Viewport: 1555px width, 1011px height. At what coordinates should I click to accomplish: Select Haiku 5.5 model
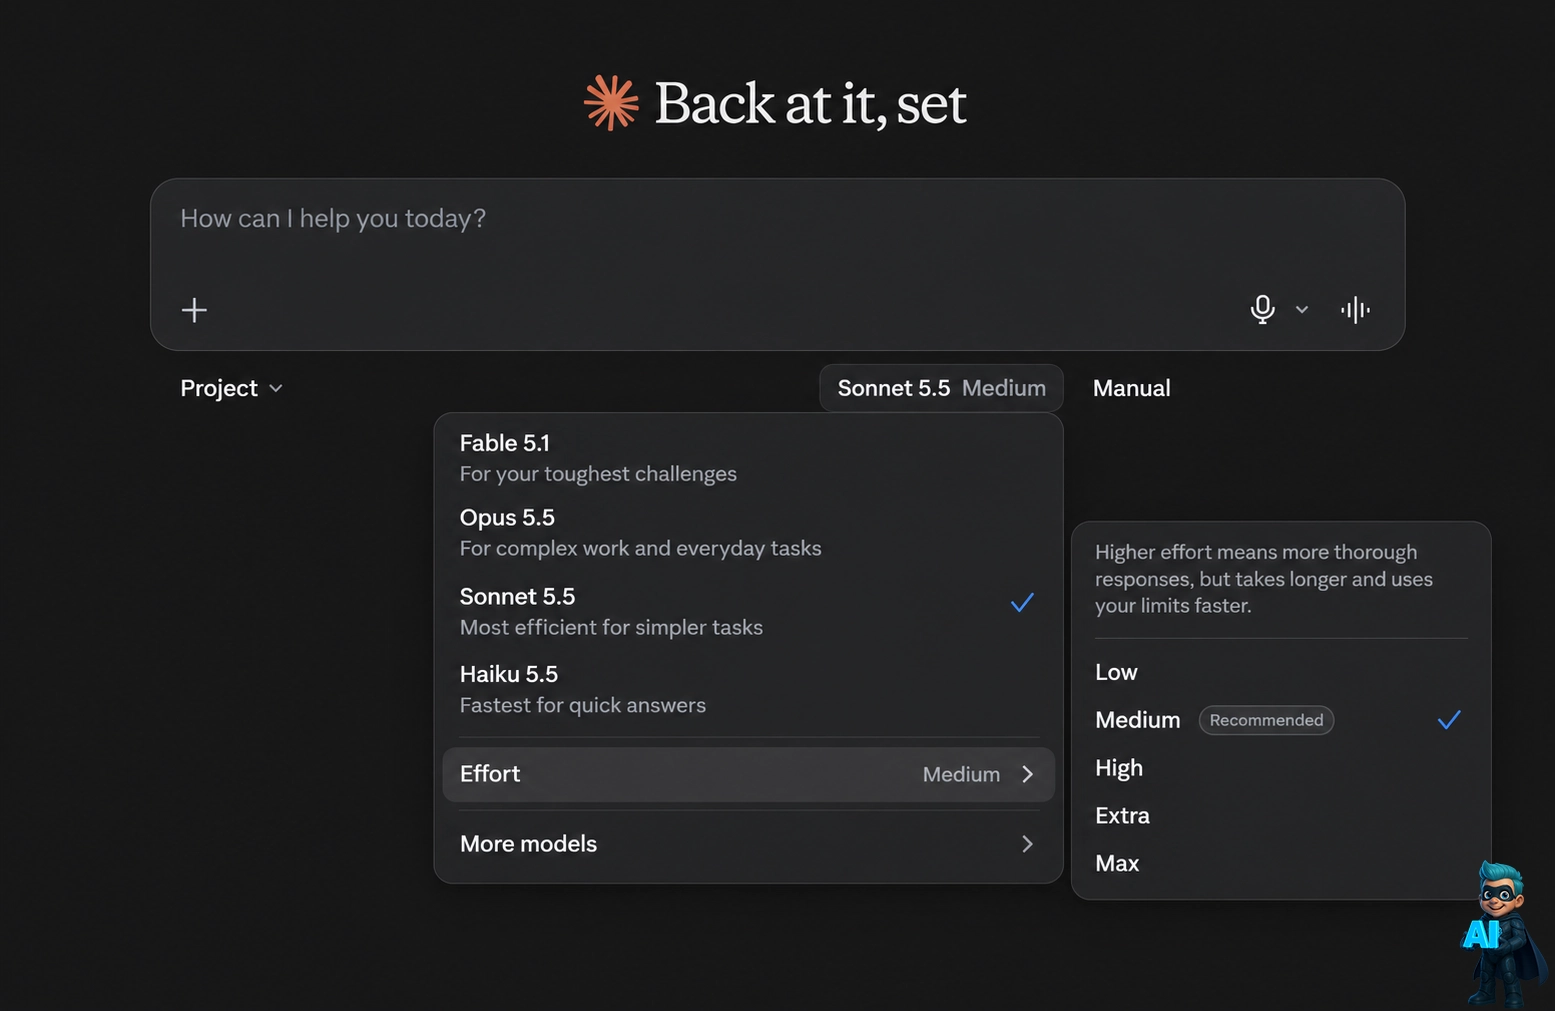[x=748, y=689]
